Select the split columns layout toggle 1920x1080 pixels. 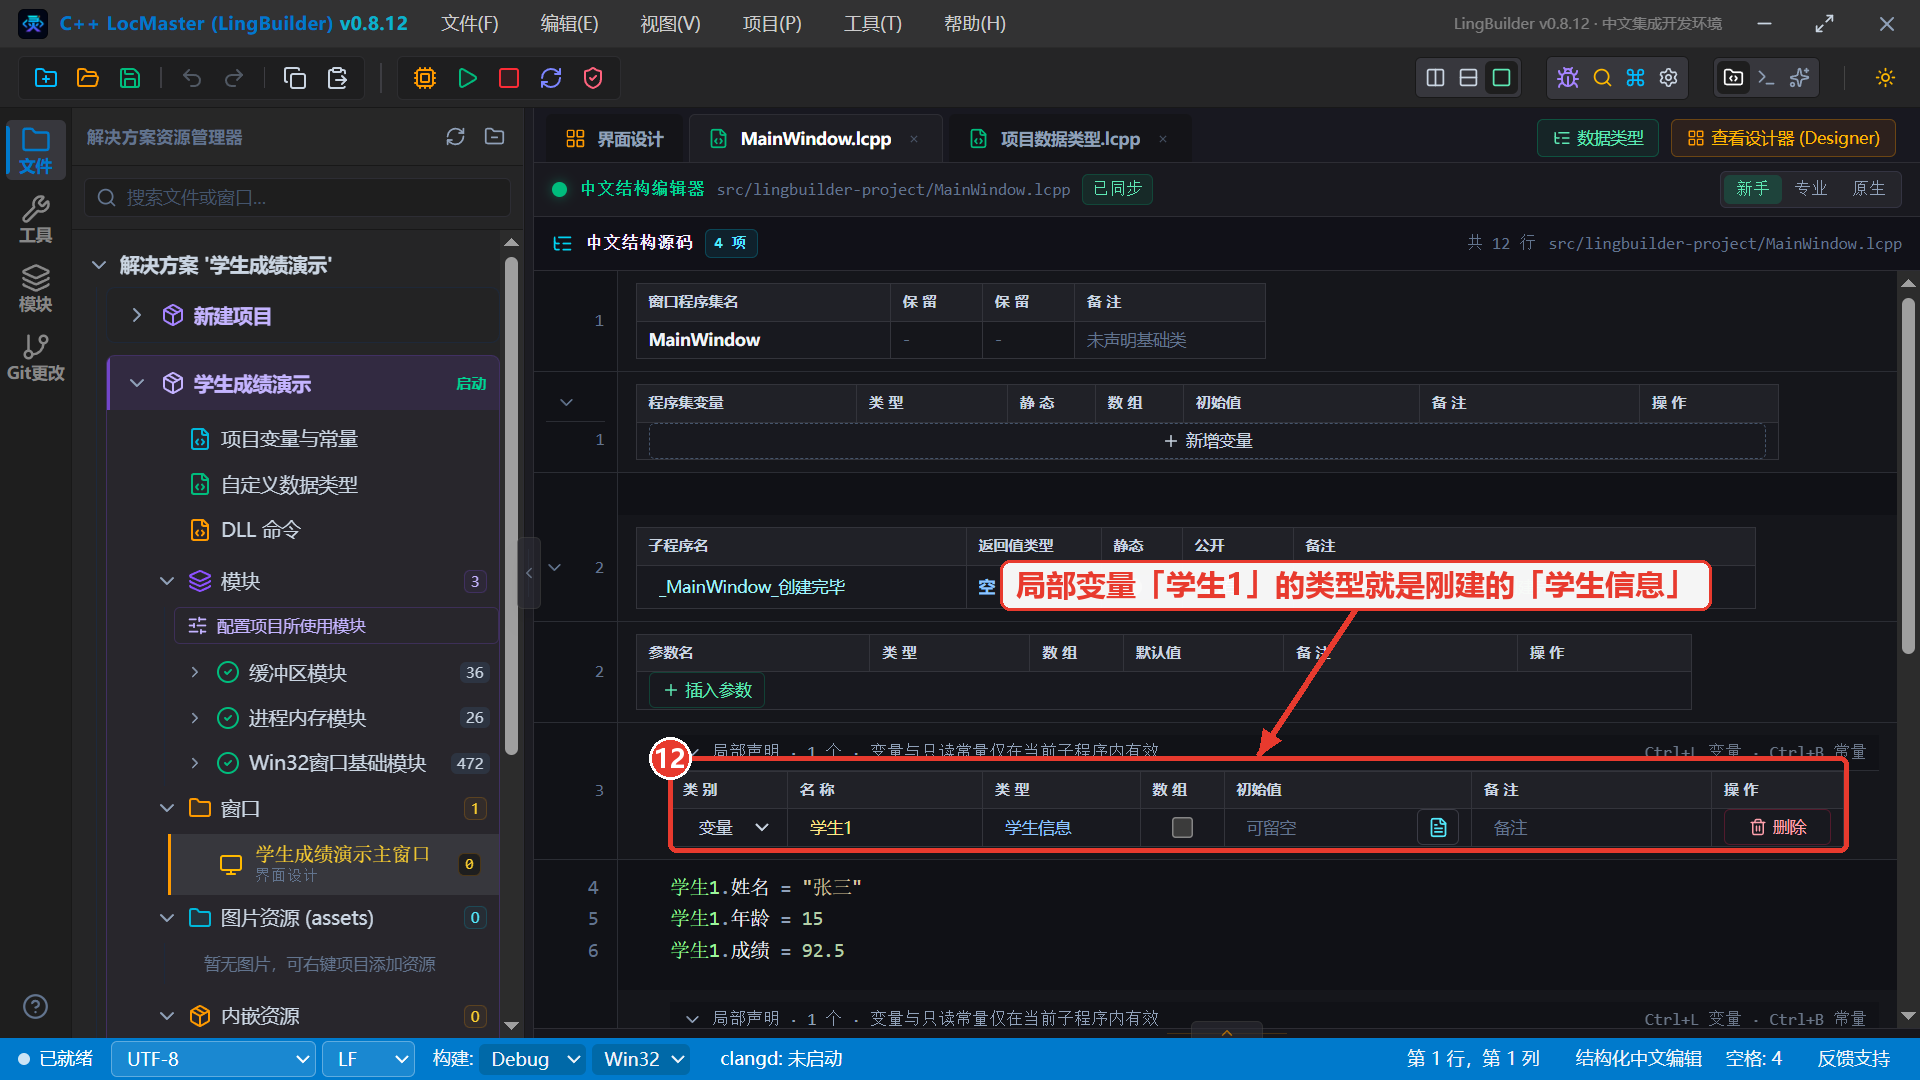(x=1435, y=78)
